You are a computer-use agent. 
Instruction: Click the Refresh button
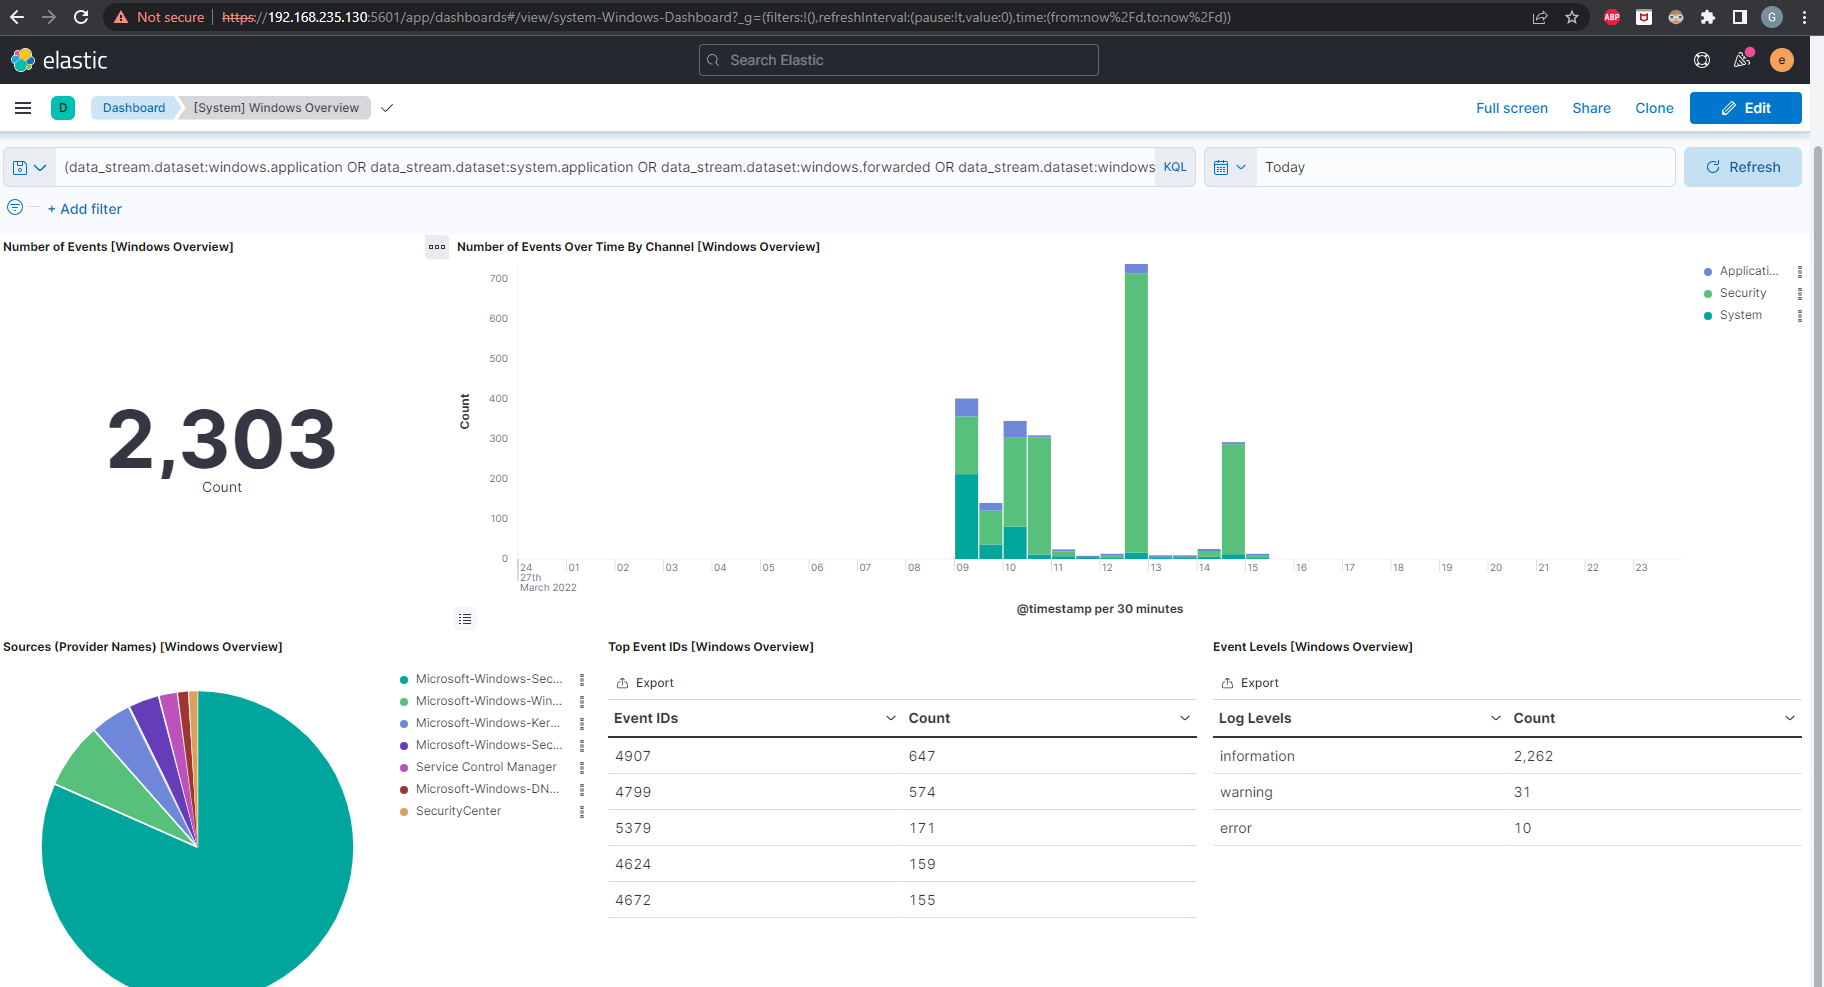(x=1742, y=167)
